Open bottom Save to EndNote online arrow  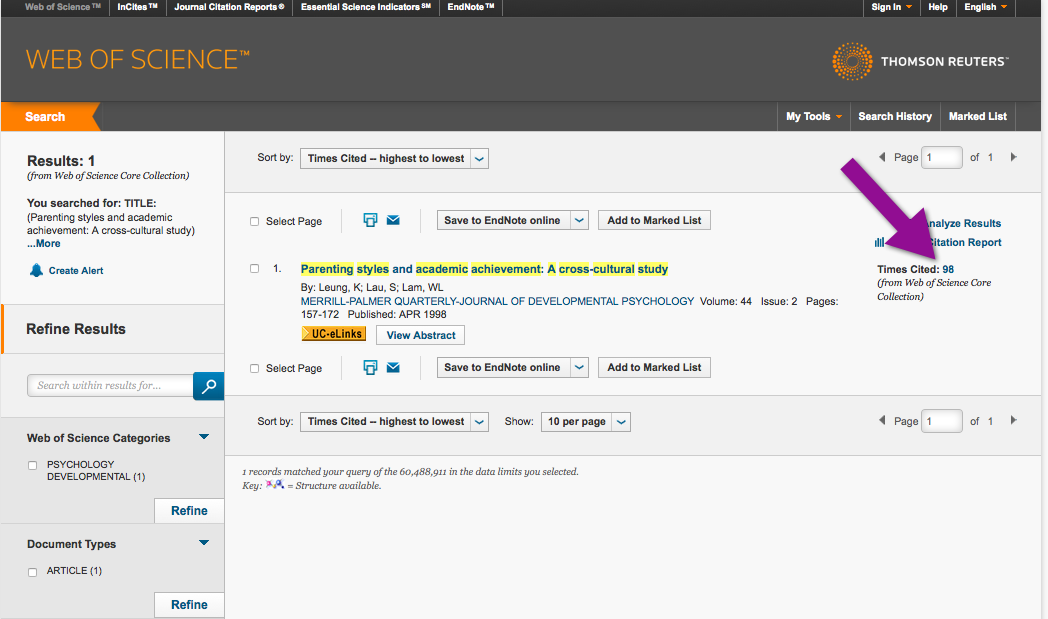pyautogui.click(x=579, y=367)
